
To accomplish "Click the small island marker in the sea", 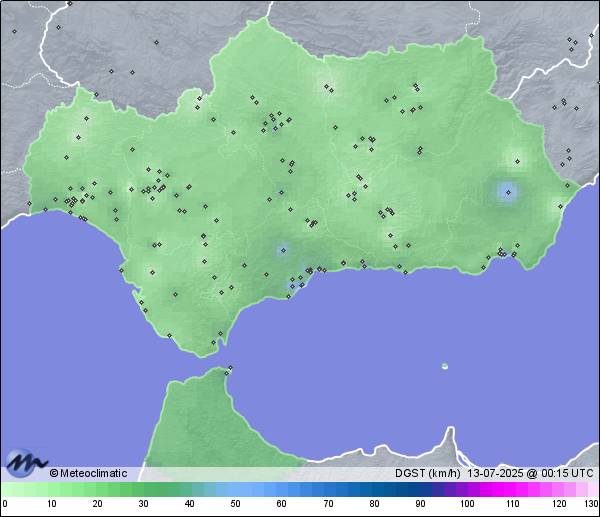I will pos(445,366).
